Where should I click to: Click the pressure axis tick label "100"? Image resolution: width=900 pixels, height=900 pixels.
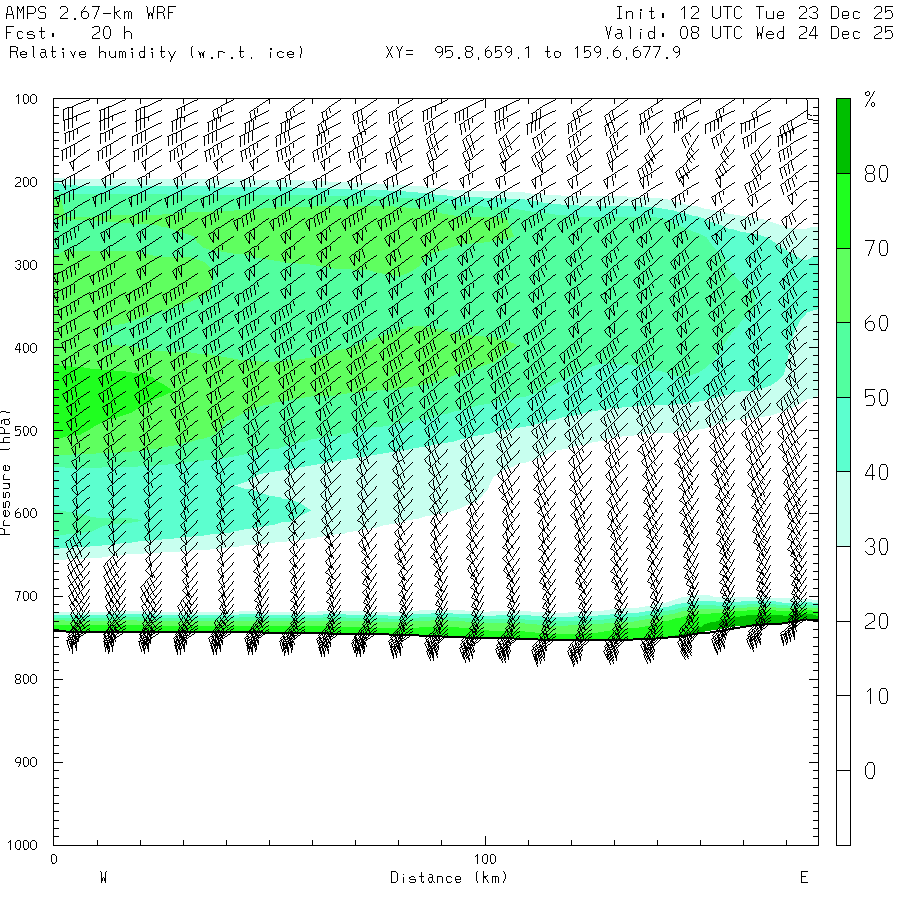[x=26, y=99]
